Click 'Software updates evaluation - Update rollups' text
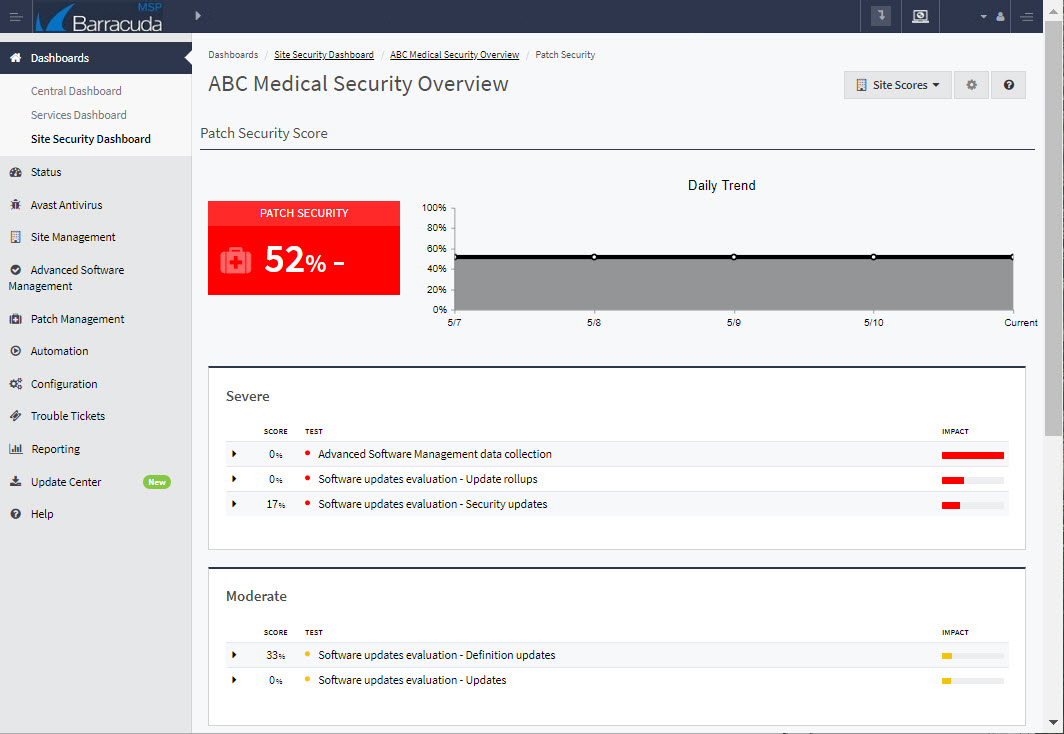Viewport: 1064px width, 734px height. tap(428, 479)
